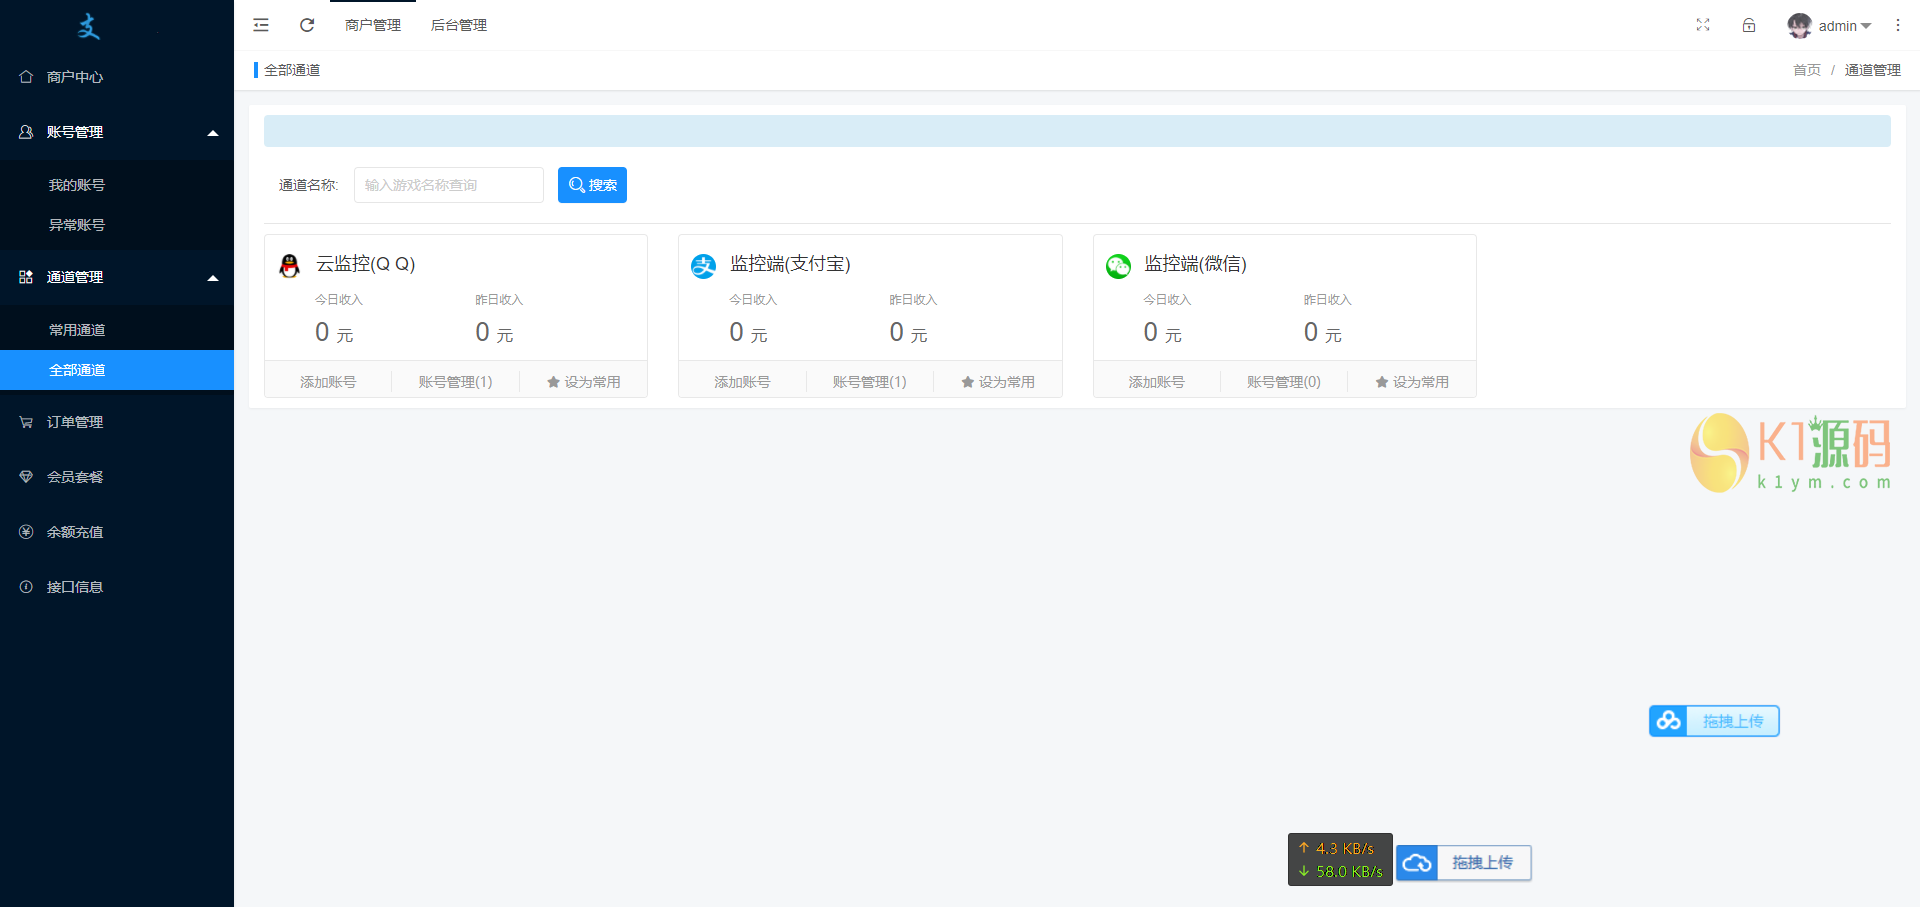Viewport: 1920px width, 907px height.
Task: Set 监控端(支付宝) as a favorite channel
Action: coord(997,382)
